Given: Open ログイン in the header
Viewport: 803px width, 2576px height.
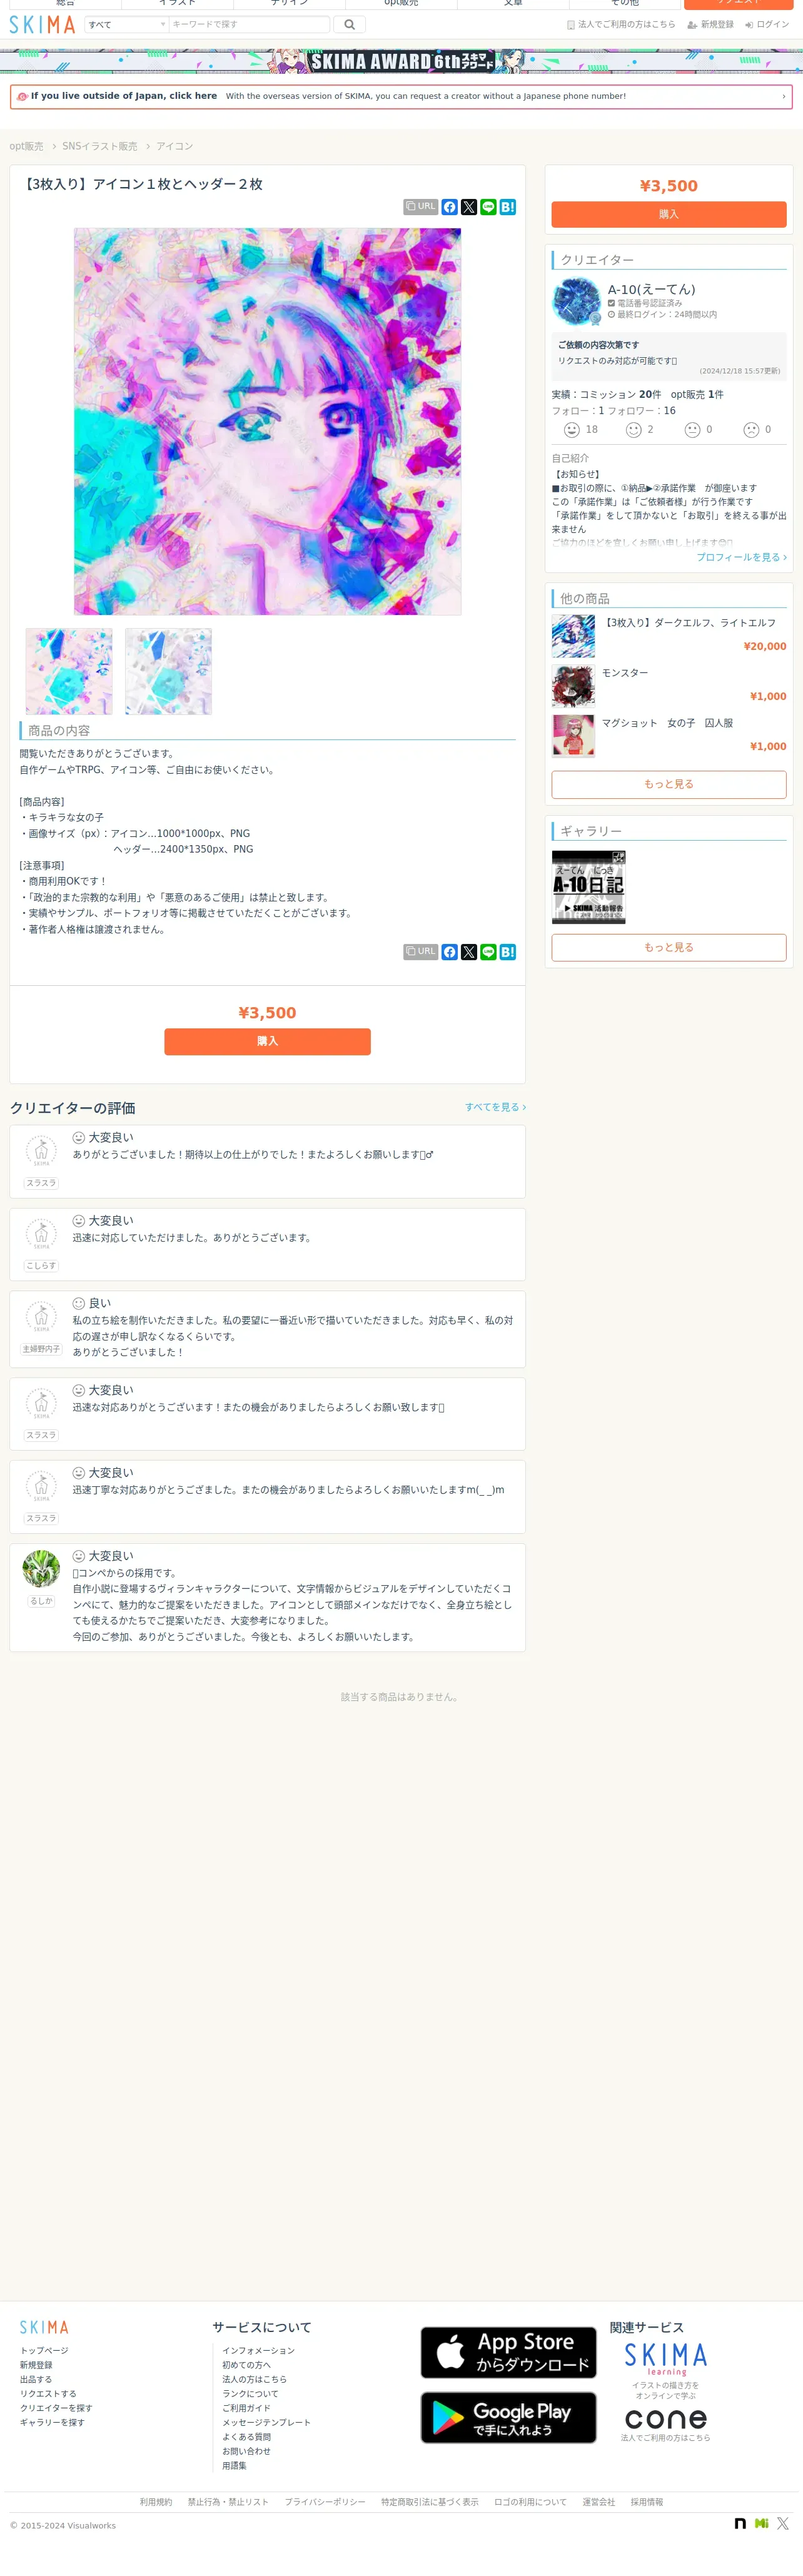Looking at the screenshot, I should point(767,25).
